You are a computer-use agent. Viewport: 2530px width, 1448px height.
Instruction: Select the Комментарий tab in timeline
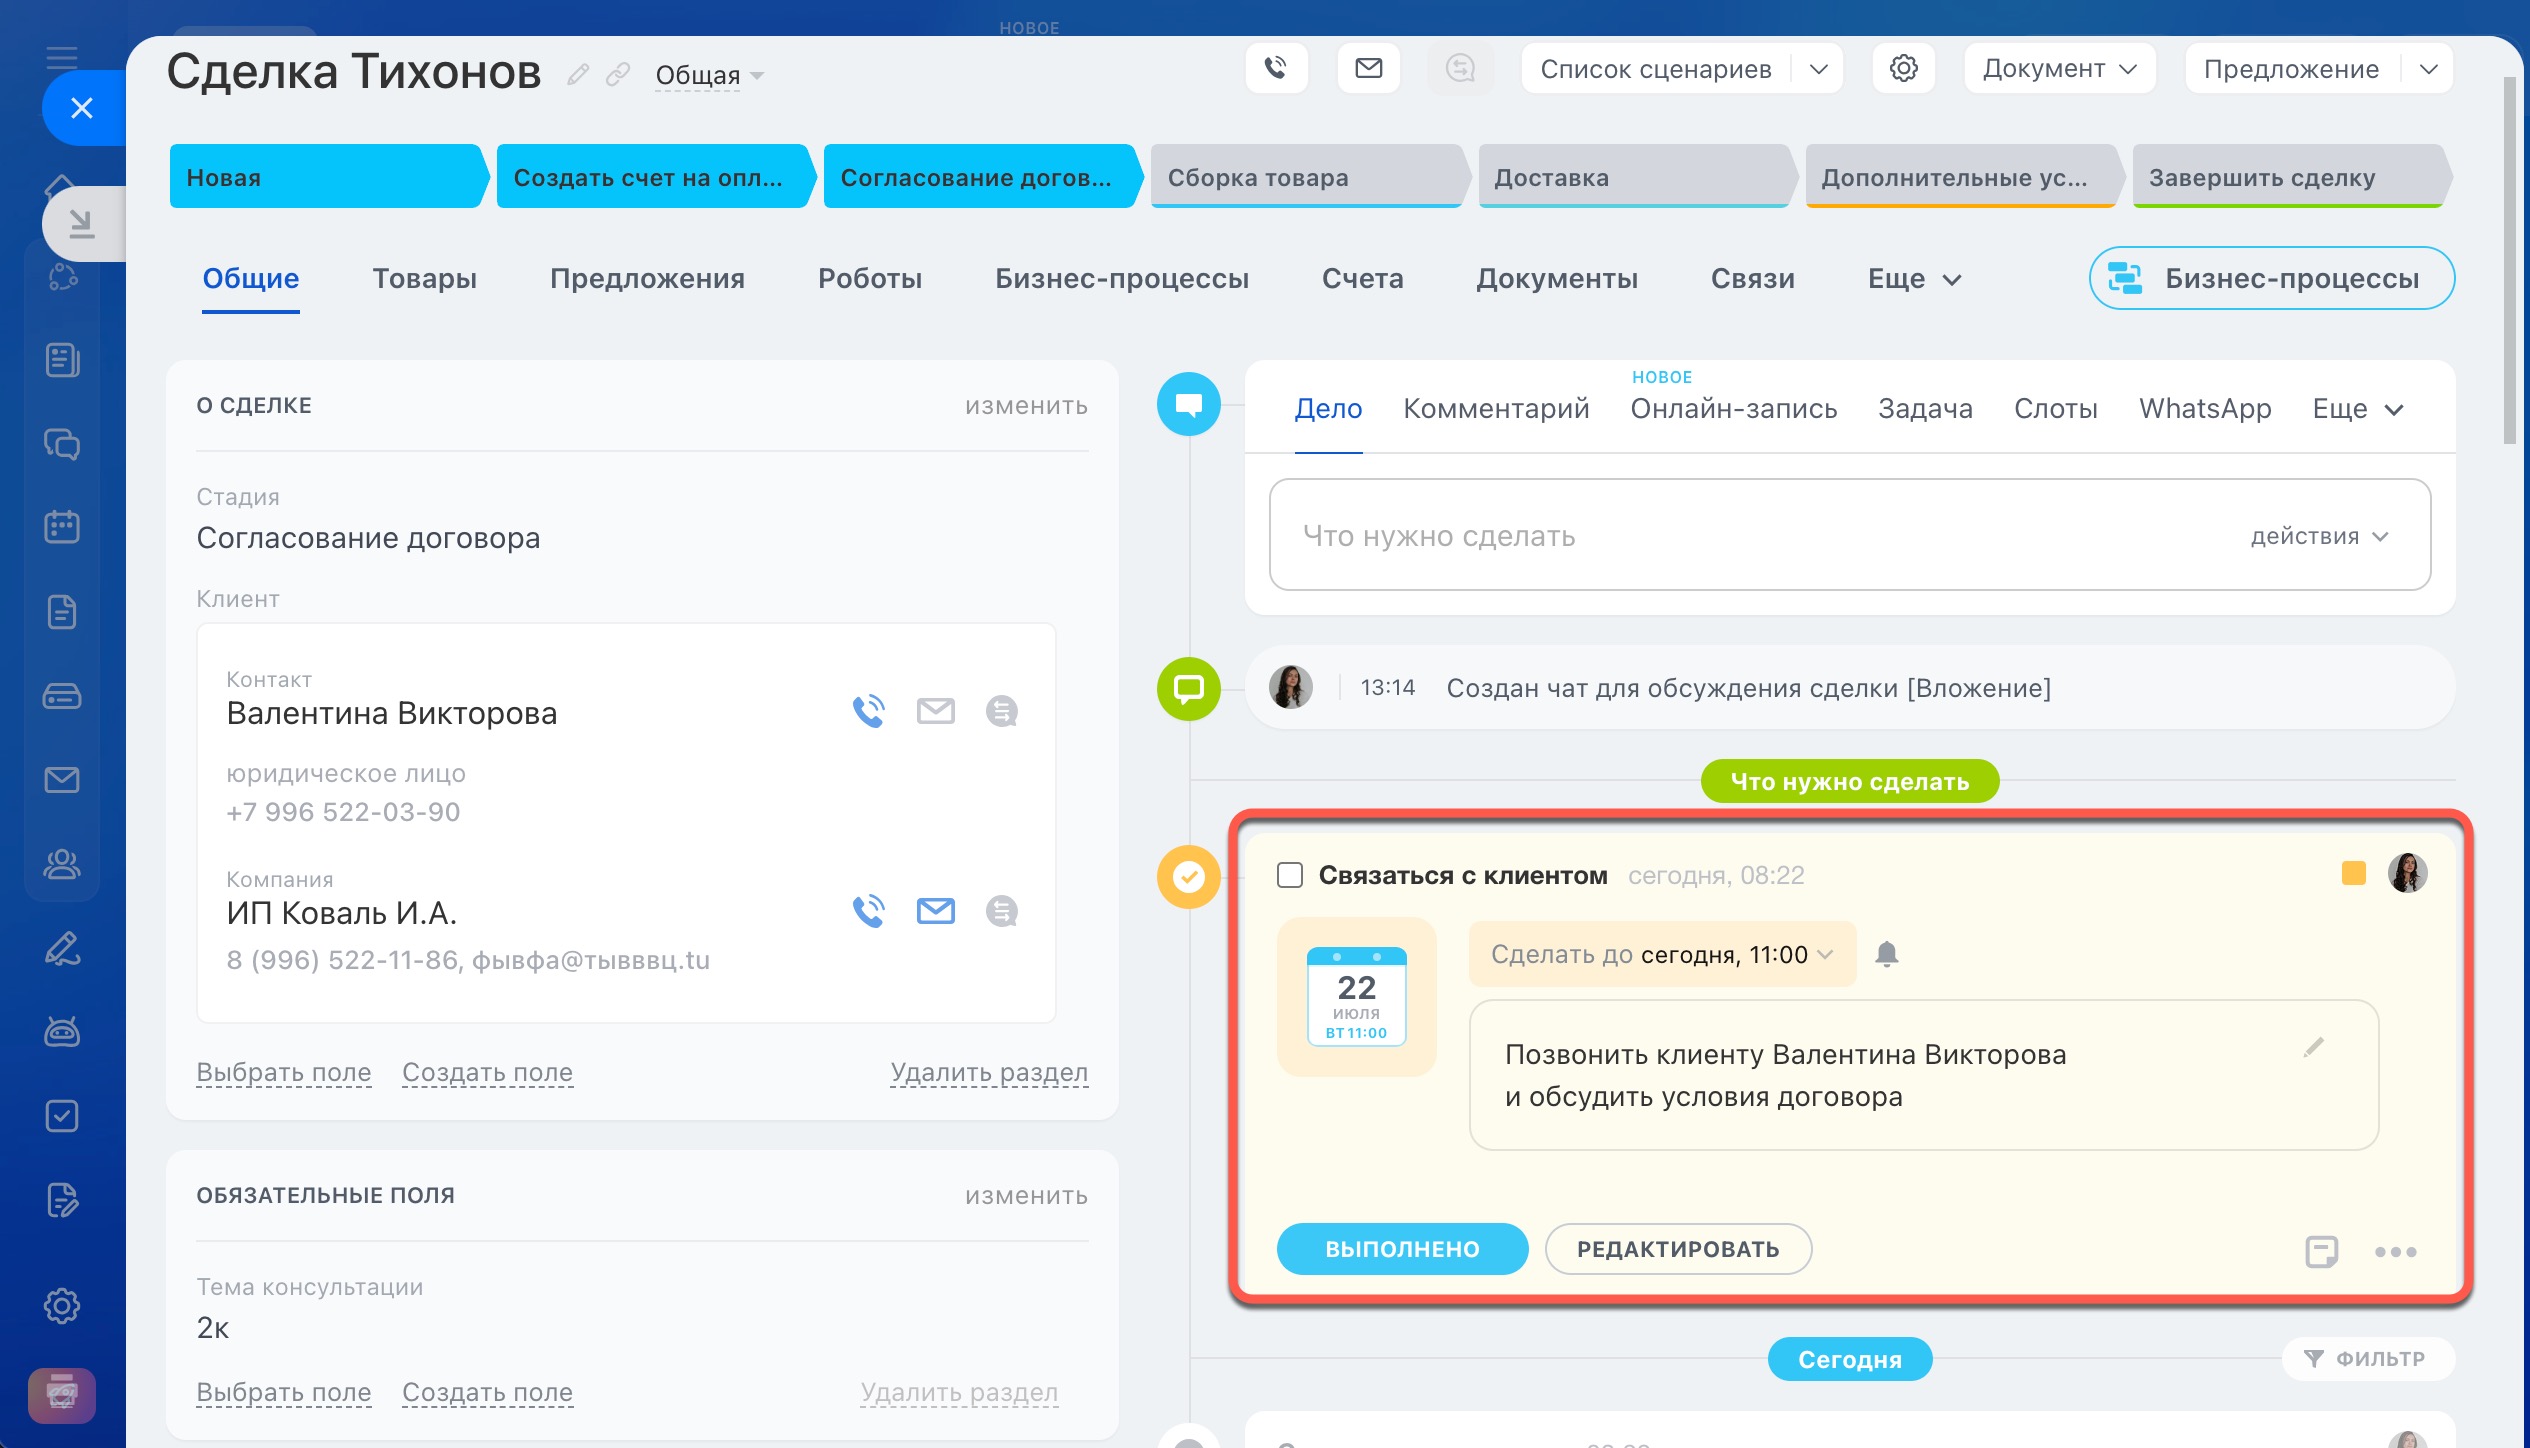1495,408
